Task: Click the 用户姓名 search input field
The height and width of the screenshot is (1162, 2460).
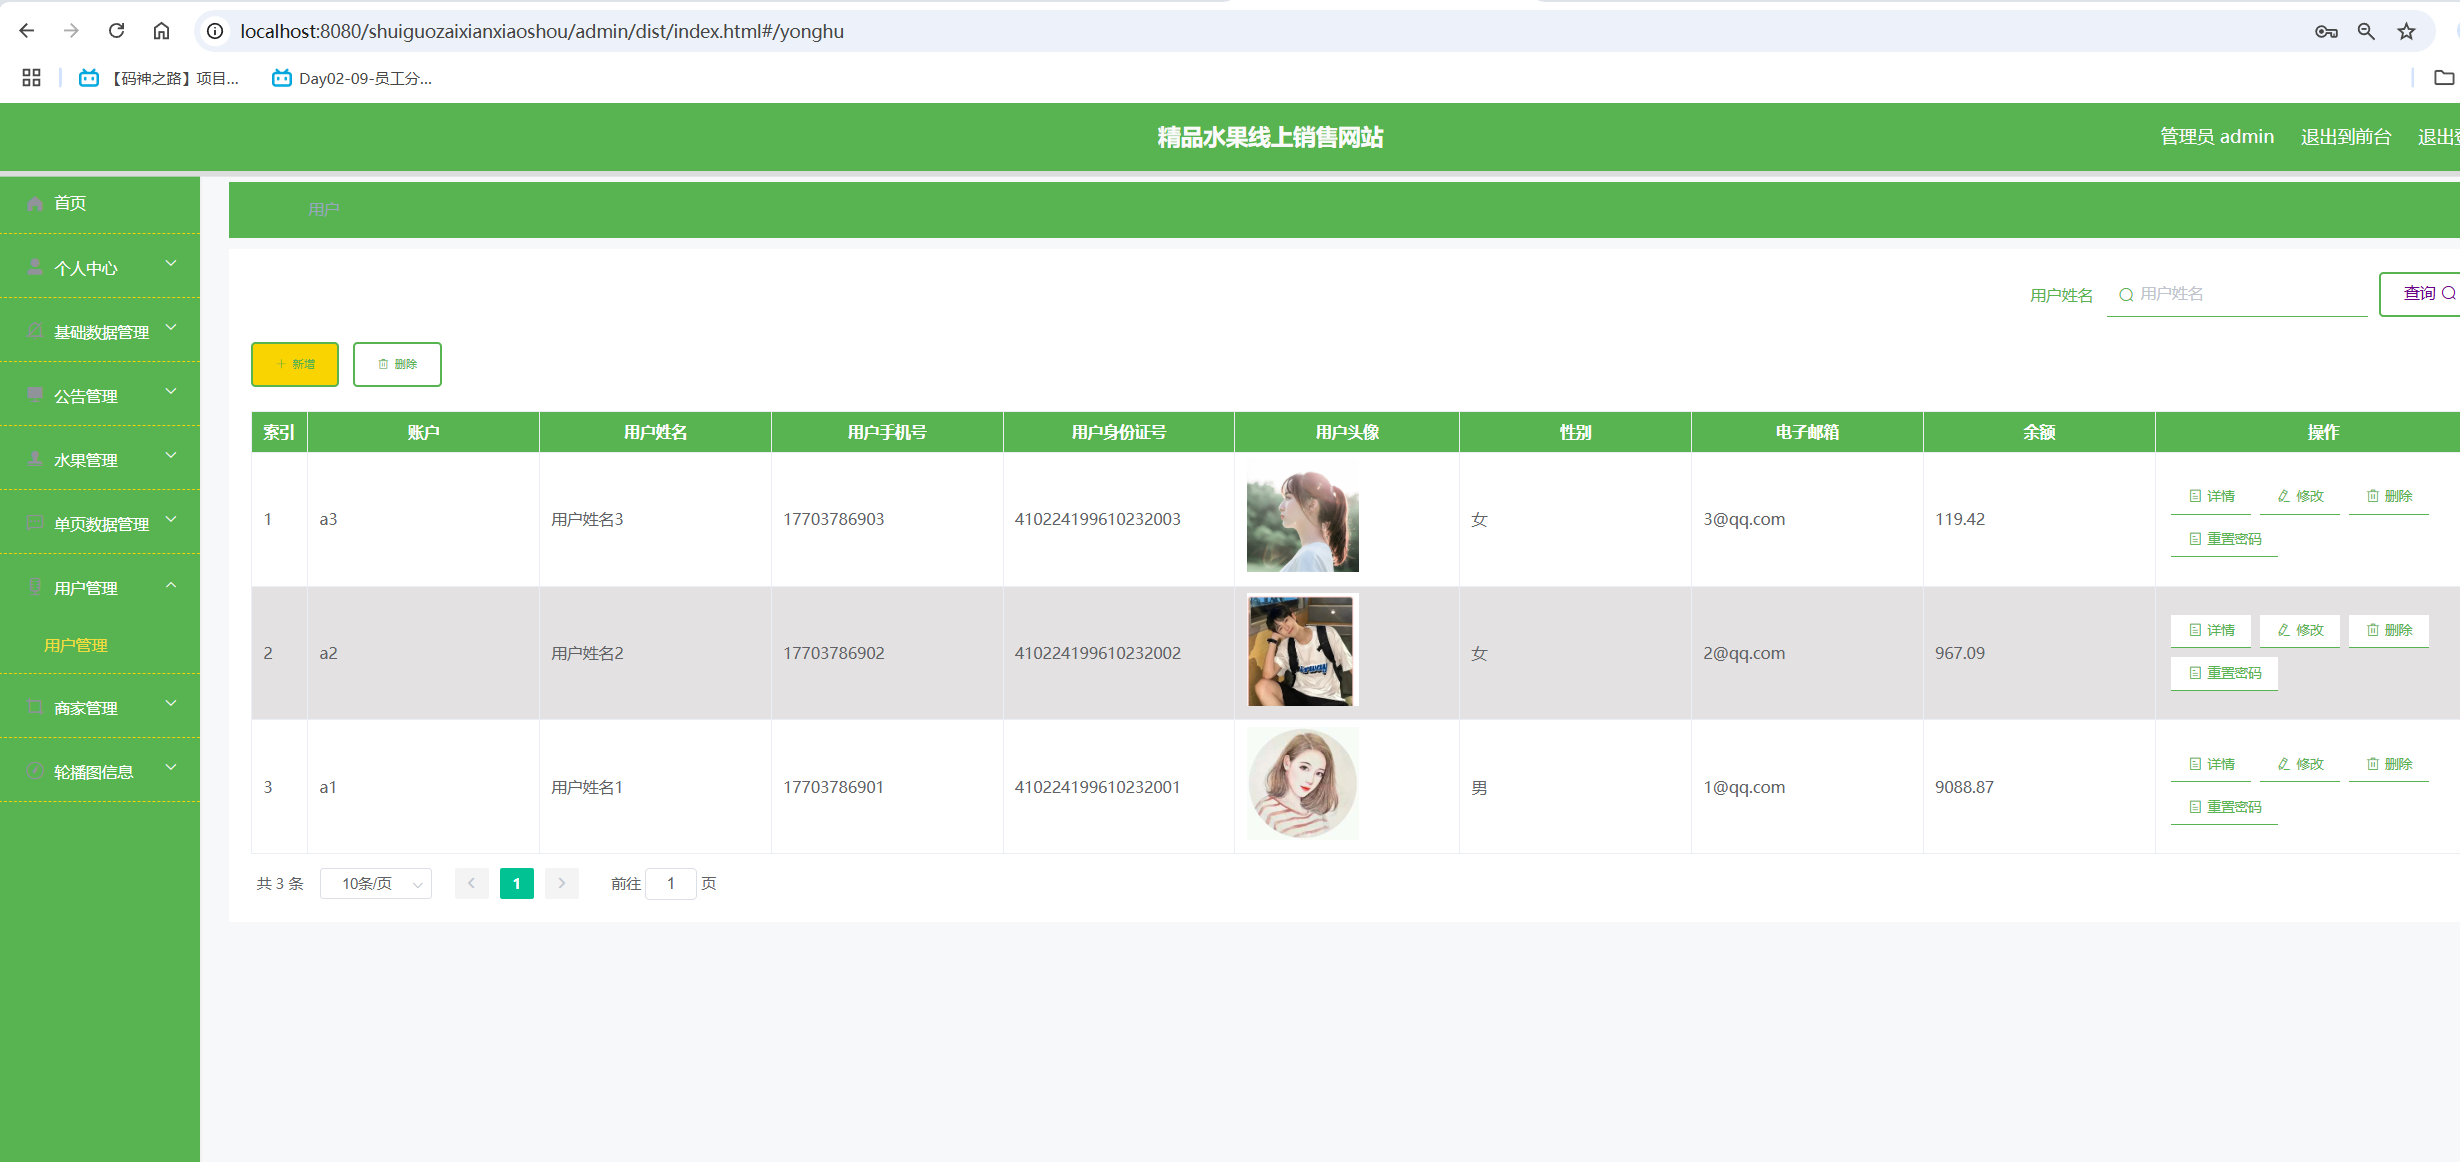Action: 2240,294
